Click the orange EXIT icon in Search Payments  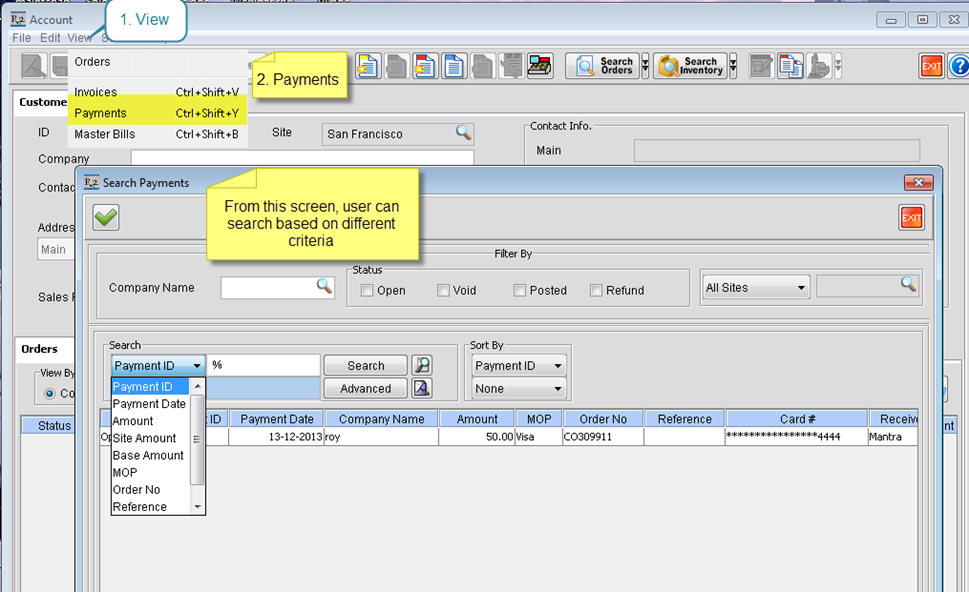pyautogui.click(x=910, y=217)
